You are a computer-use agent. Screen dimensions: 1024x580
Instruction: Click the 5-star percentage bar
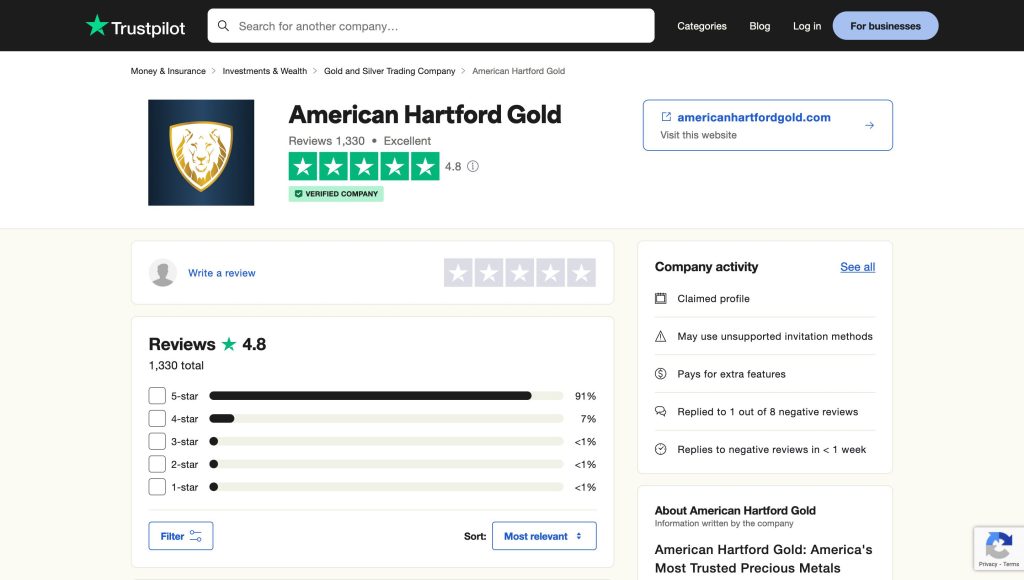[x=386, y=396]
